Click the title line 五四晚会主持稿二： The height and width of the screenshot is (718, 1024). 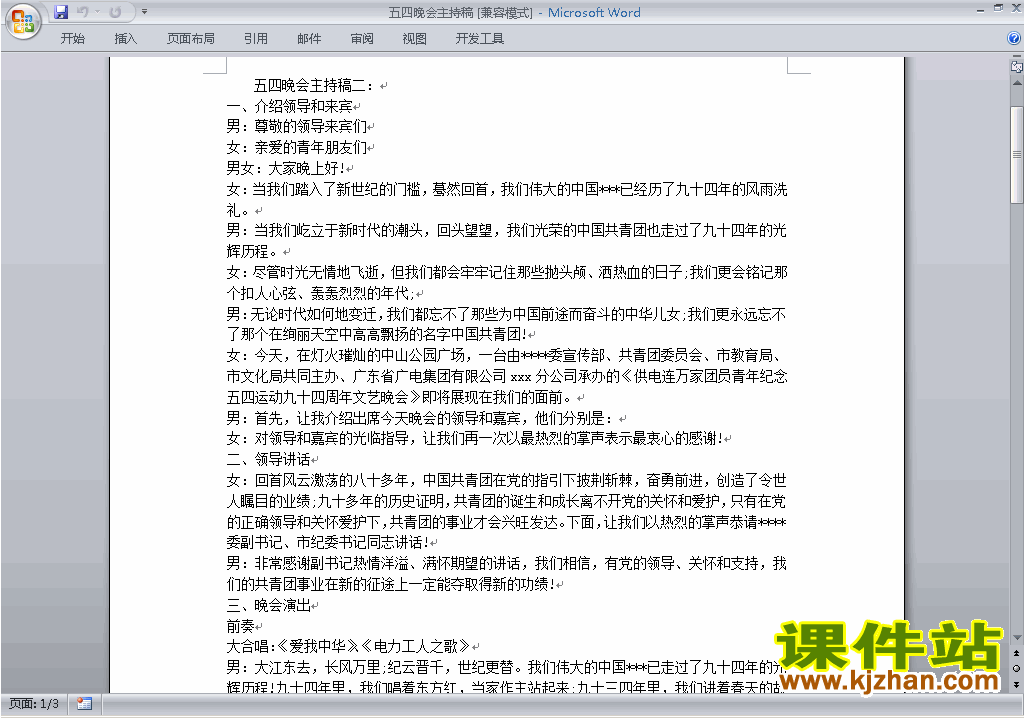[314, 86]
